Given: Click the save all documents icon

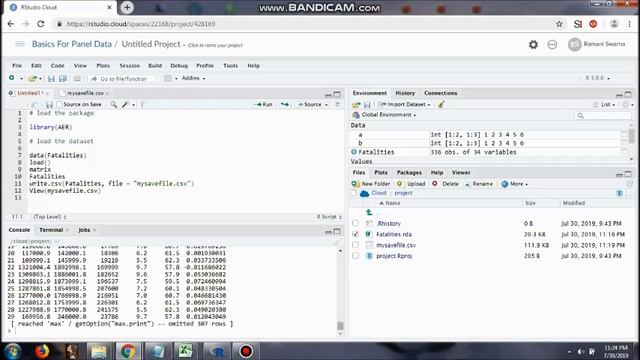Looking at the screenshot, I should 62,78.
